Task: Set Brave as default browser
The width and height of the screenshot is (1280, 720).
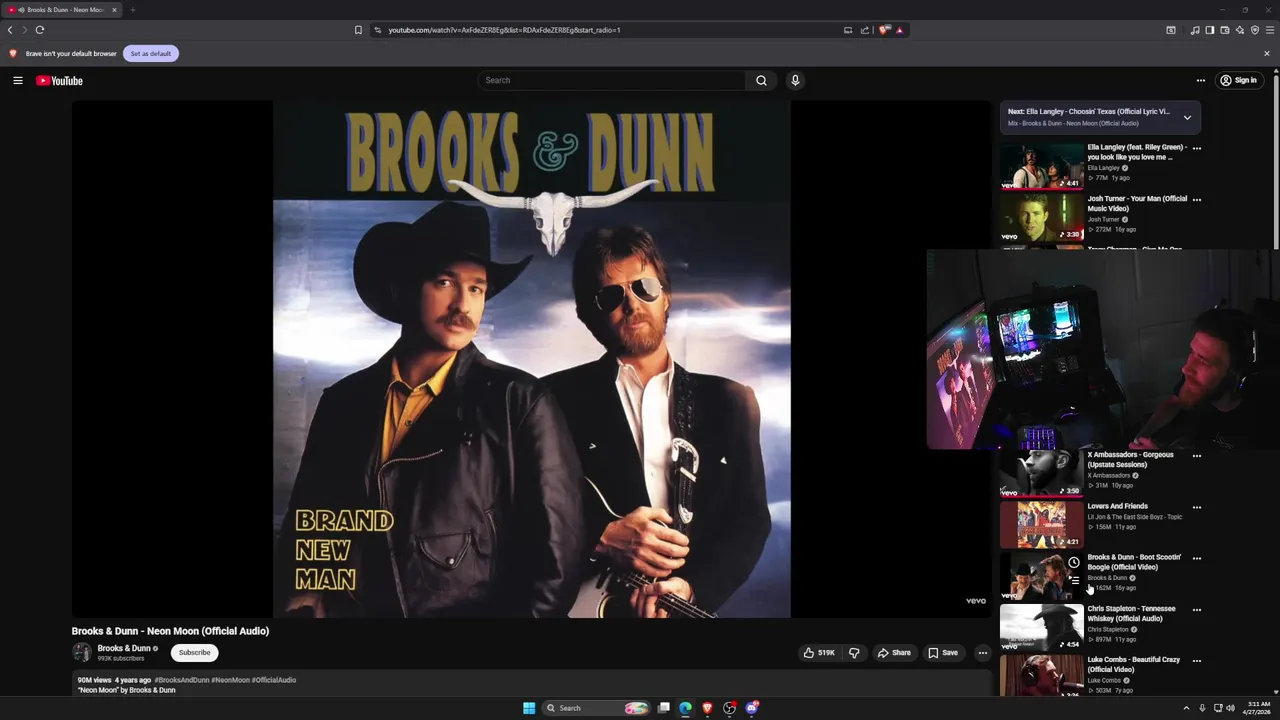Action: [151, 53]
